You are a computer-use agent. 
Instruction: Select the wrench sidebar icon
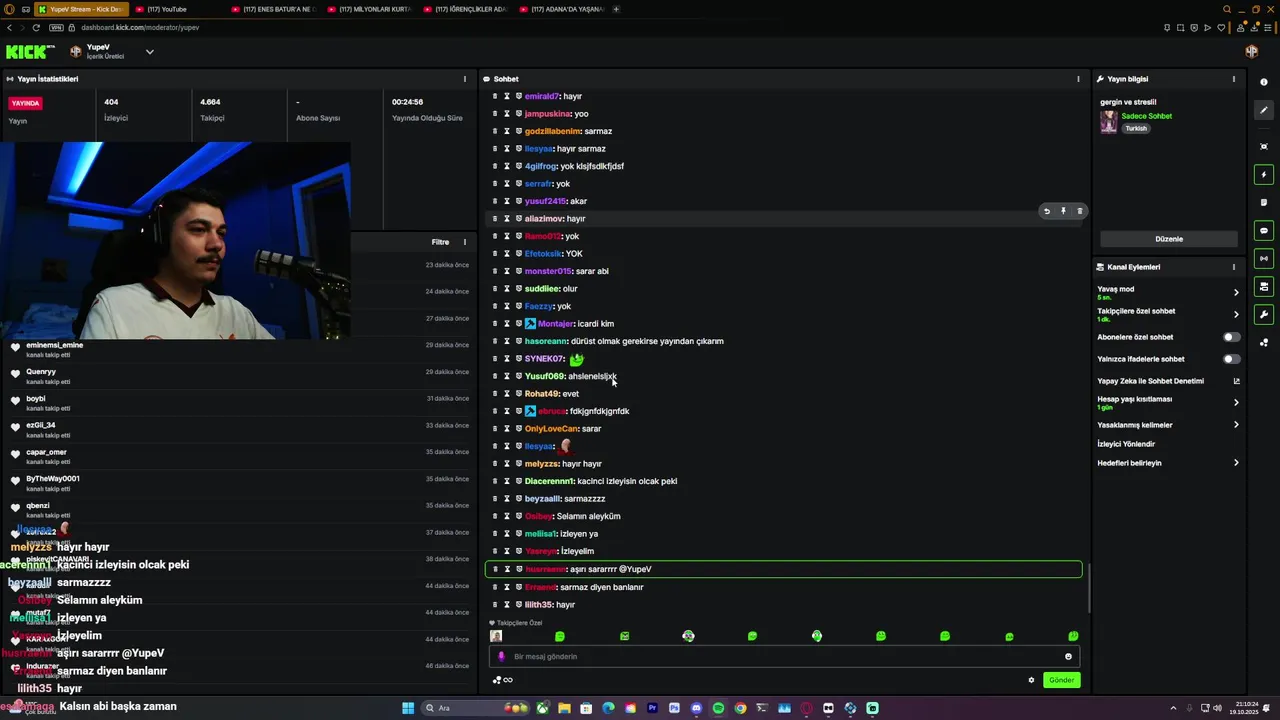tap(1264, 315)
